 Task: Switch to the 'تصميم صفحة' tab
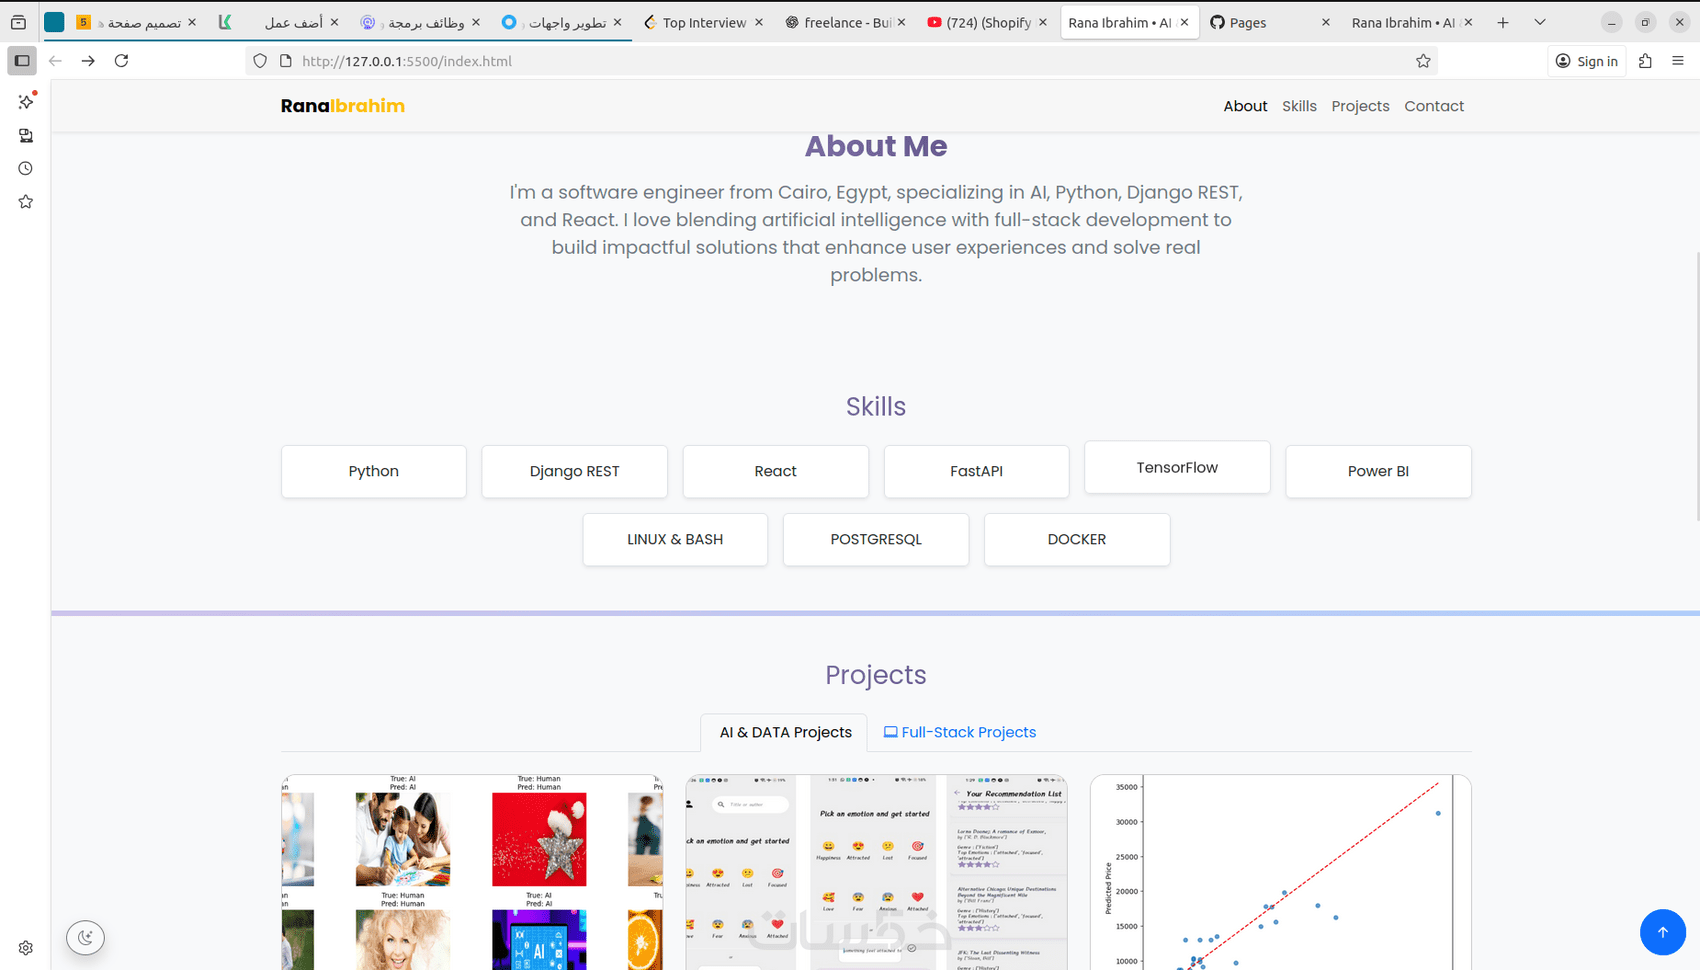[x=136, y=22]
